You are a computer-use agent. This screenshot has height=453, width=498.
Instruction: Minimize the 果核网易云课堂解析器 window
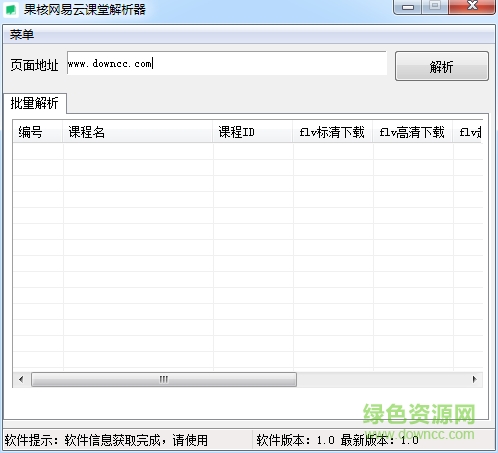pyautogui.click(x=407, y=7)
